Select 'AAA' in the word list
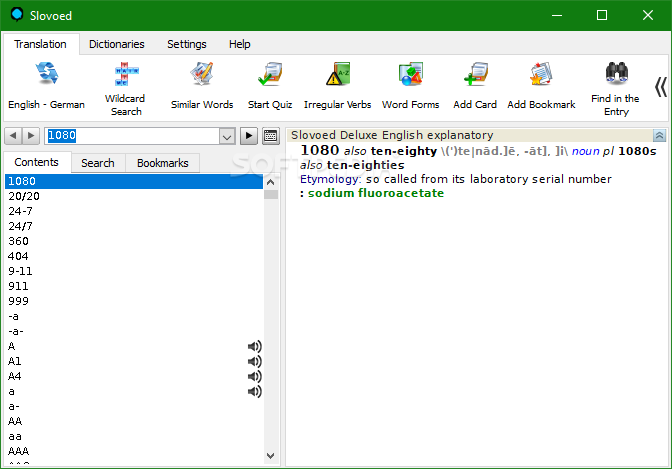The height and width of the screenshot is (469, 672). pyautogui.click(x=134, y=451)
